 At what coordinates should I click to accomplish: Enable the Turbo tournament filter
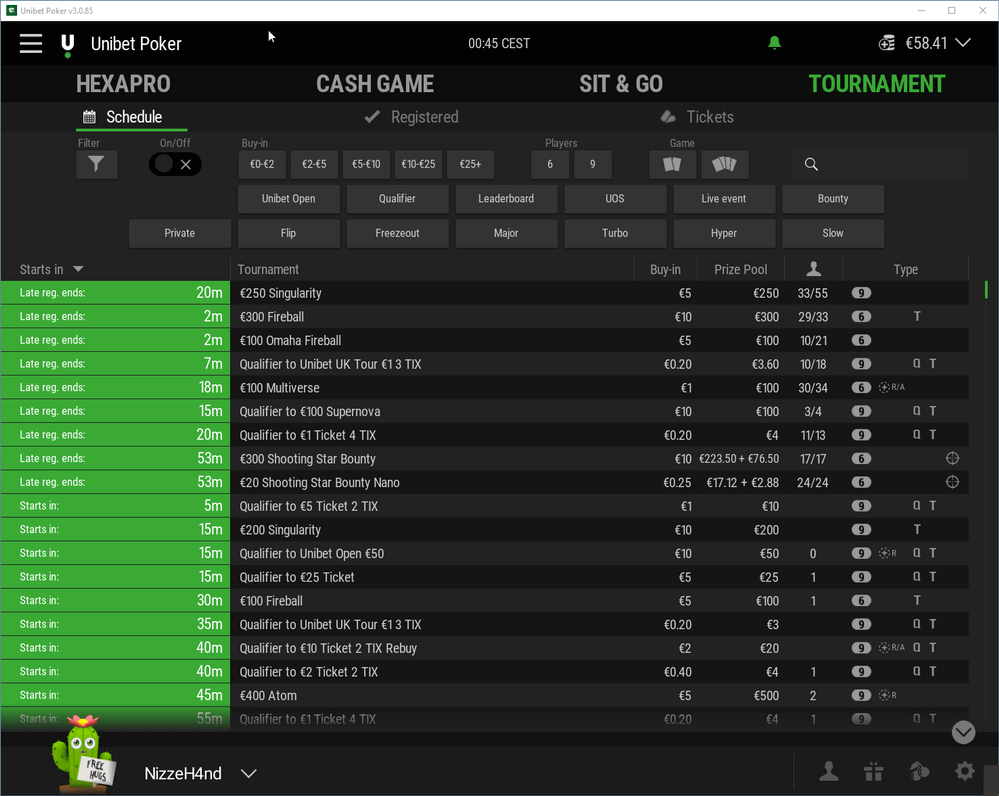(615, 233)
